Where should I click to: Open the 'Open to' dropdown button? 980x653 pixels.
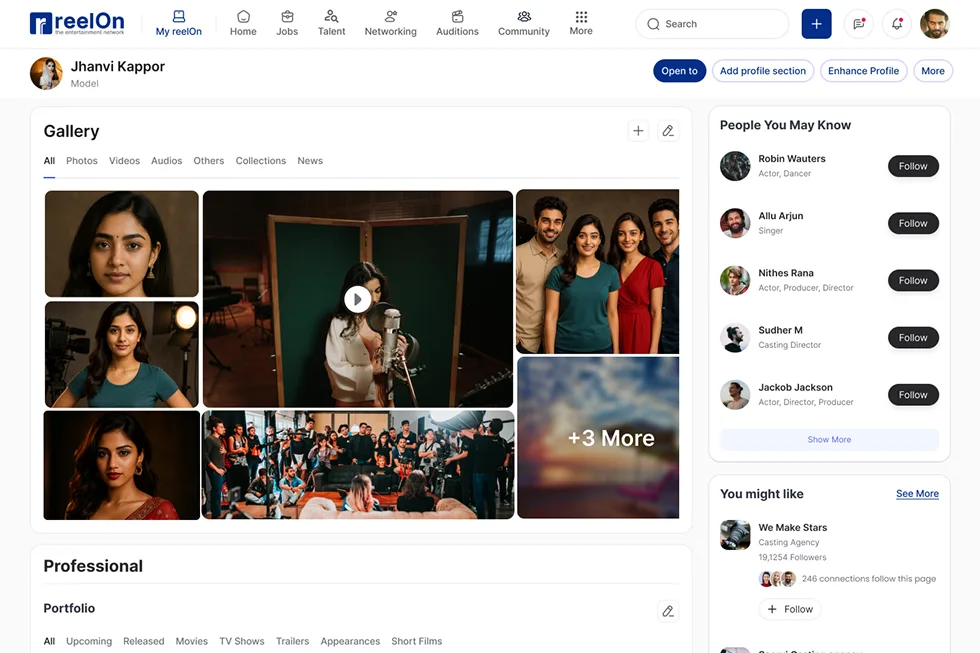679,71
